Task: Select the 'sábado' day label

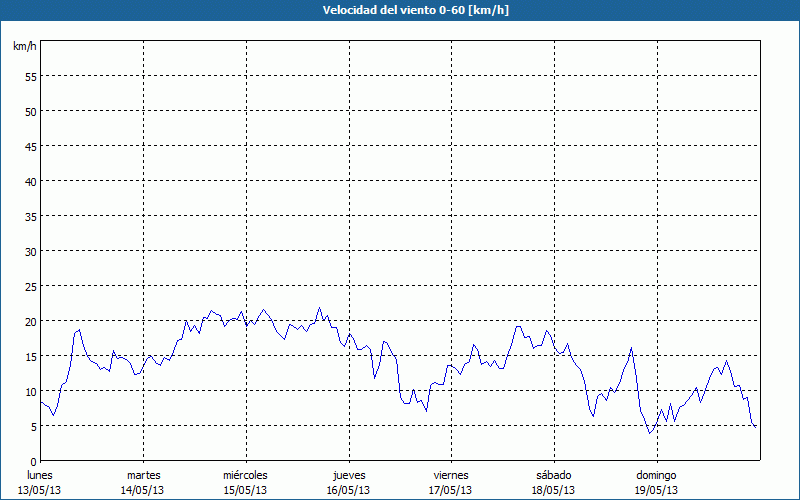Action: coord(553,475)
